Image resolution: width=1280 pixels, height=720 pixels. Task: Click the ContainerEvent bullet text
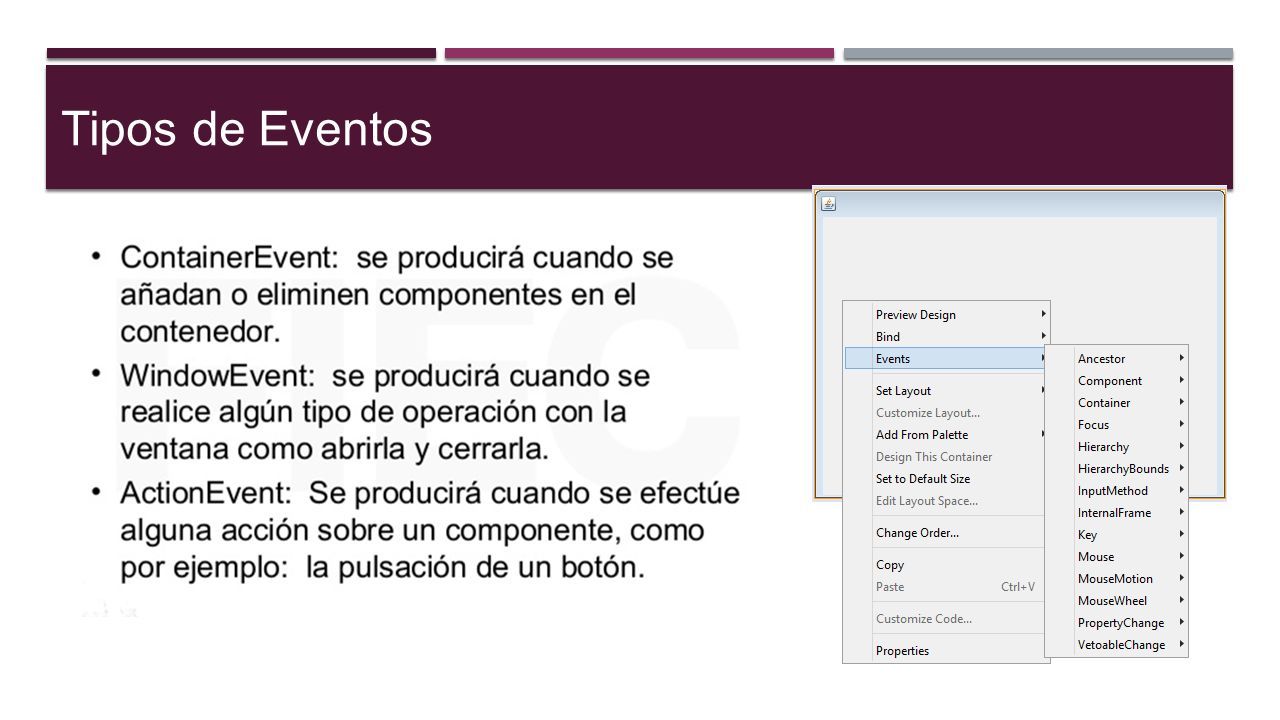pos(397,294)
